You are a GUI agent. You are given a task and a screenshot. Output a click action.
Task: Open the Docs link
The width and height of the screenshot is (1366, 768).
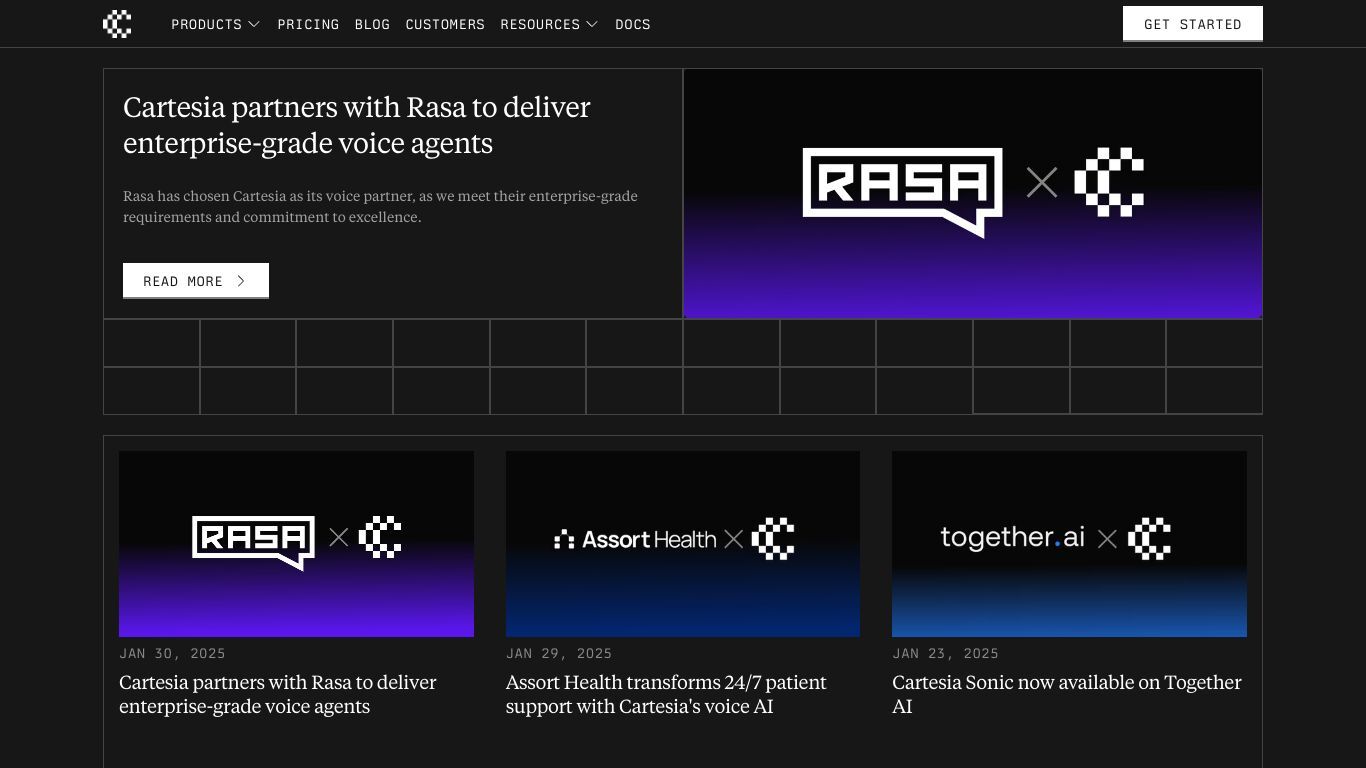633,24
